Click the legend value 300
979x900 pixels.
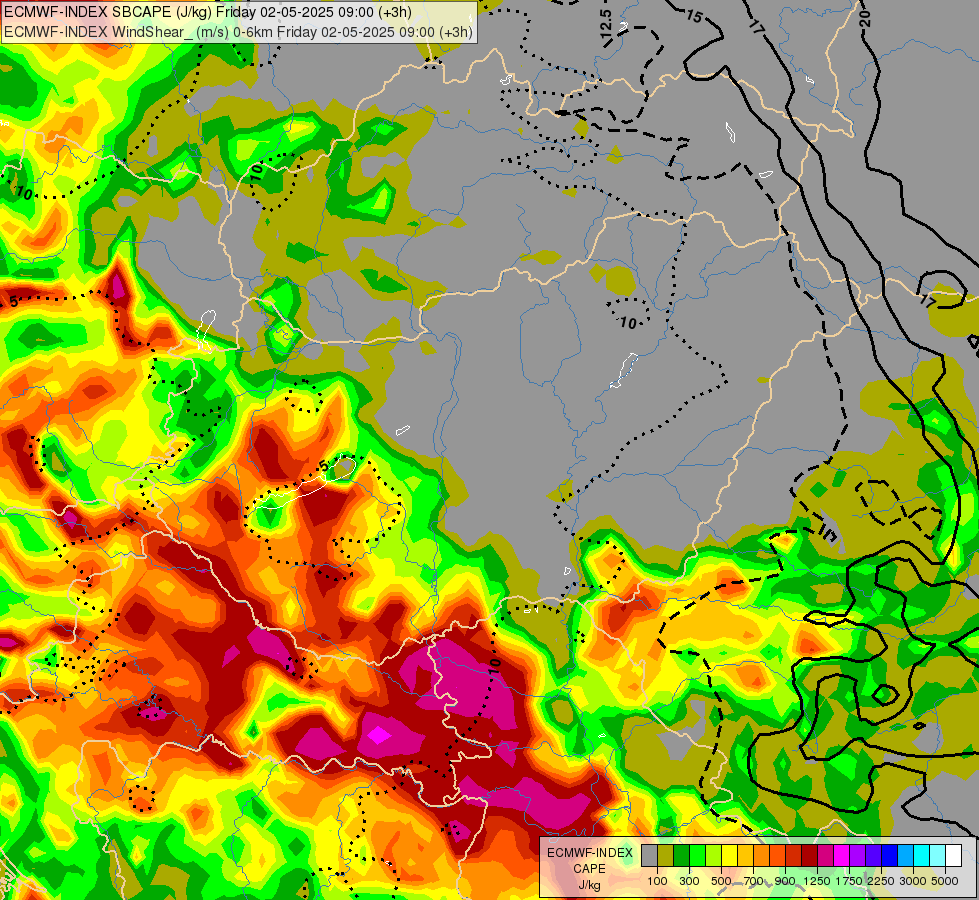[x=689, y=881]
